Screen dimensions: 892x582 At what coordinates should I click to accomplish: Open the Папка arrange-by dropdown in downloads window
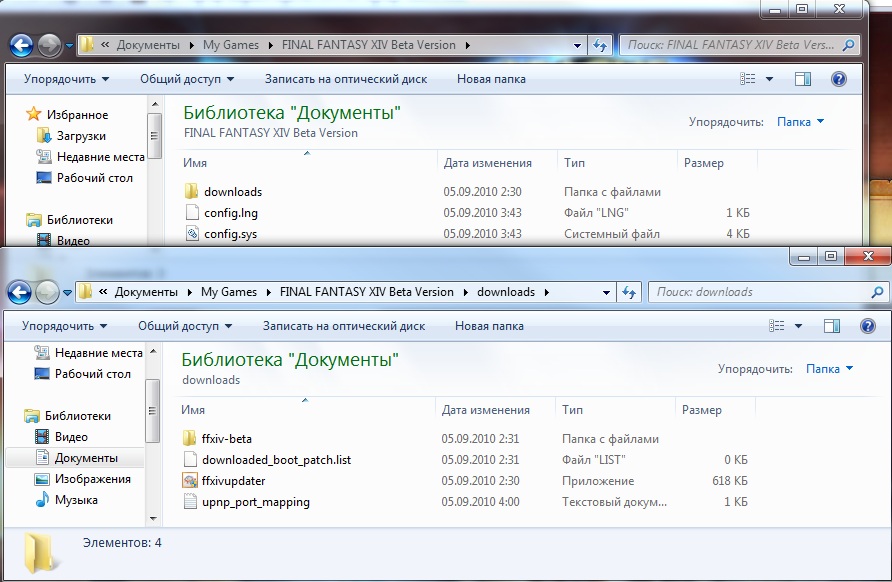point(829,369)
